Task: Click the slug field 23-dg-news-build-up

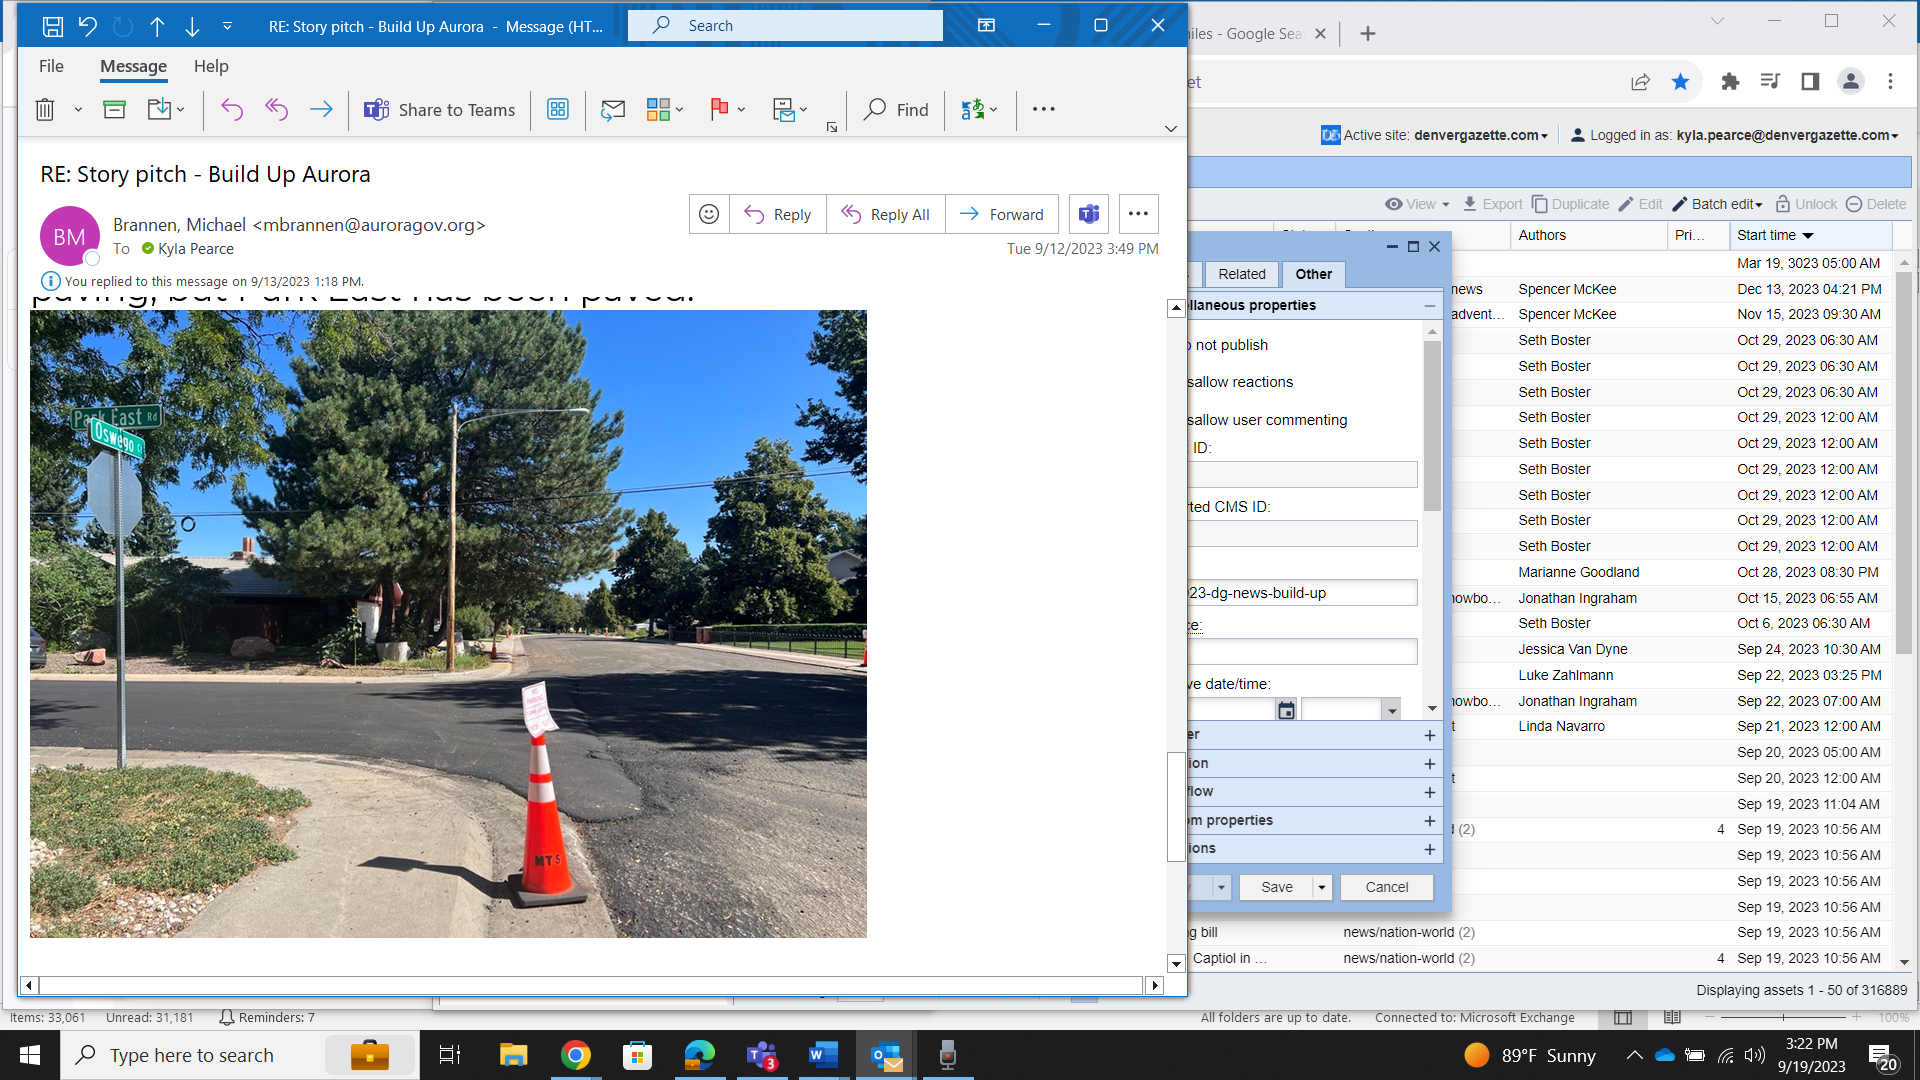Action: [1302, 593]
